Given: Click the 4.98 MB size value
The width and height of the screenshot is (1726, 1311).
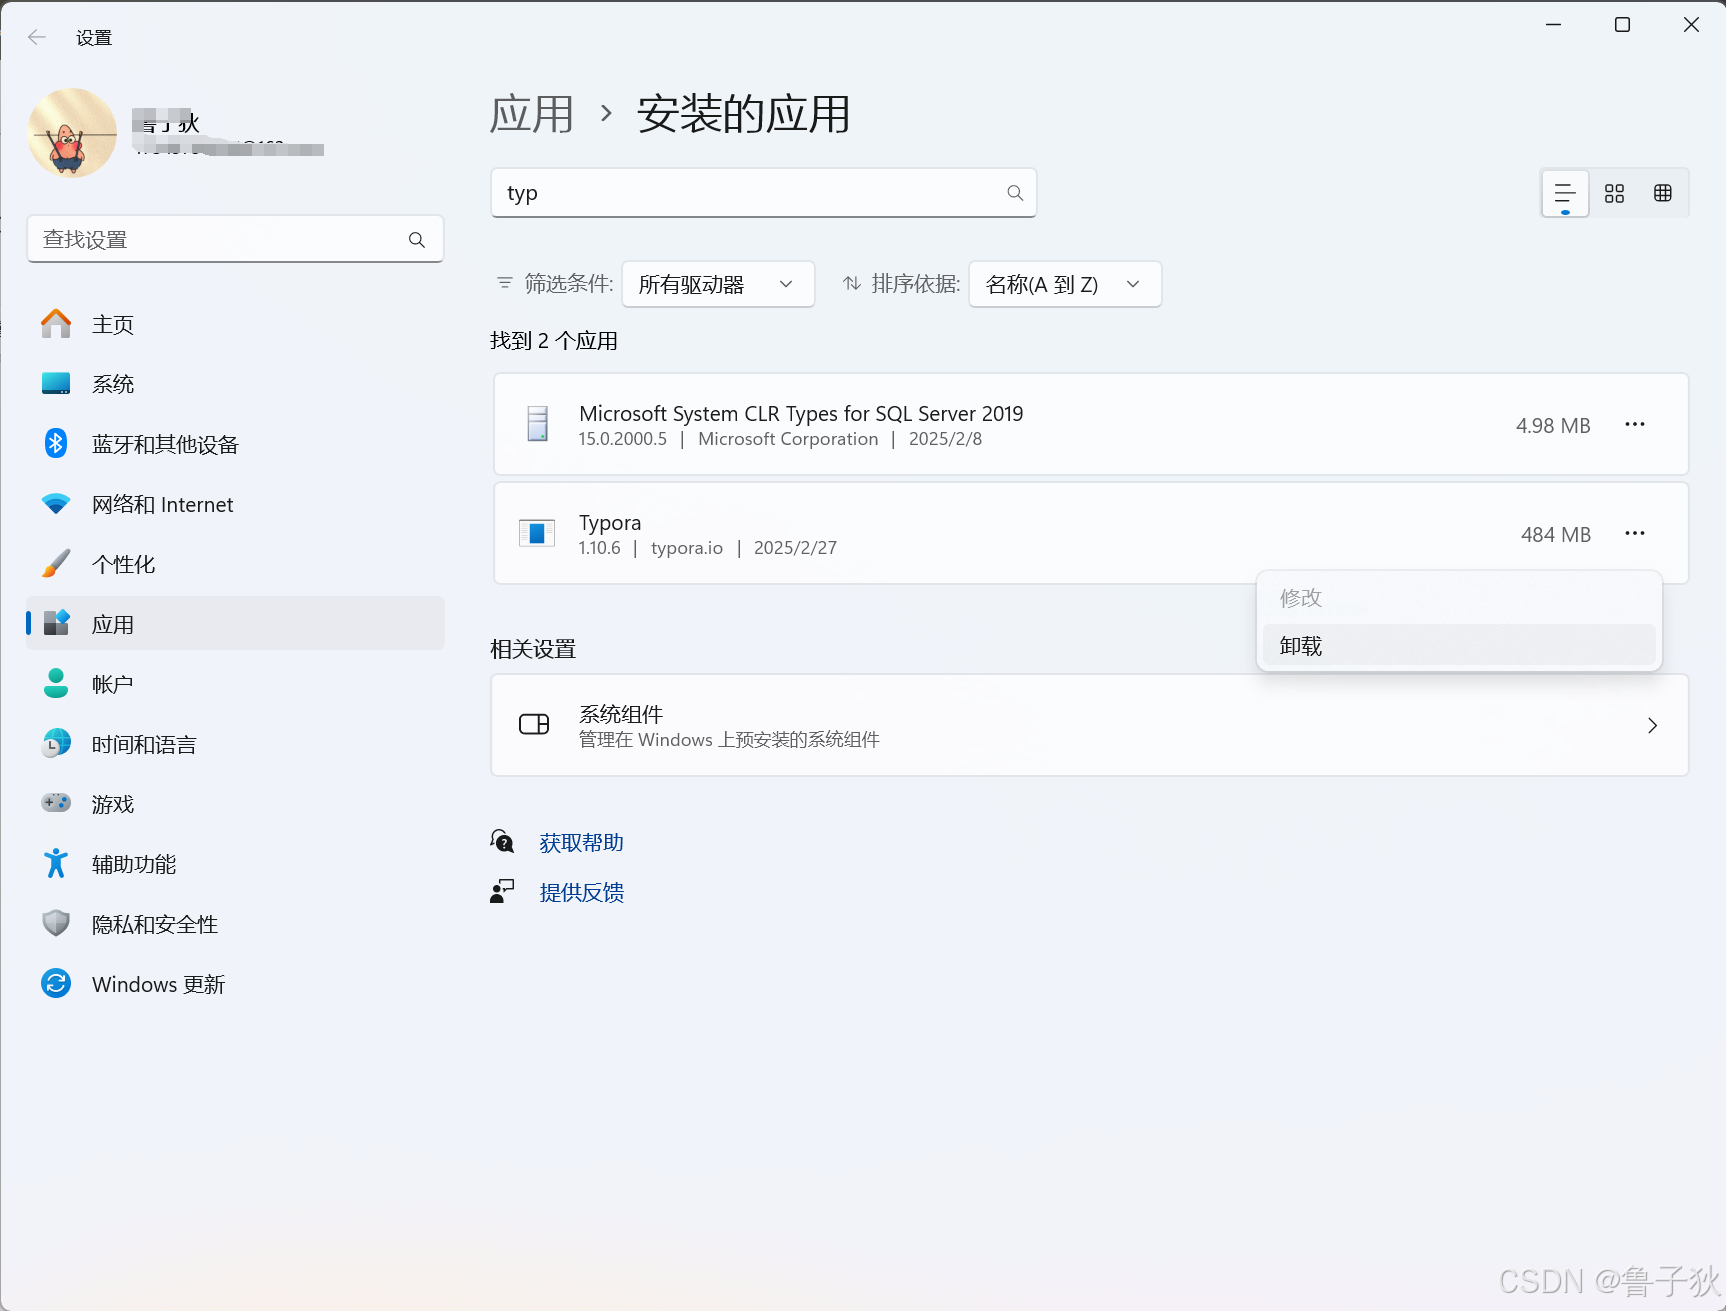Looking at the screenshot, I should pos(1553,425).
